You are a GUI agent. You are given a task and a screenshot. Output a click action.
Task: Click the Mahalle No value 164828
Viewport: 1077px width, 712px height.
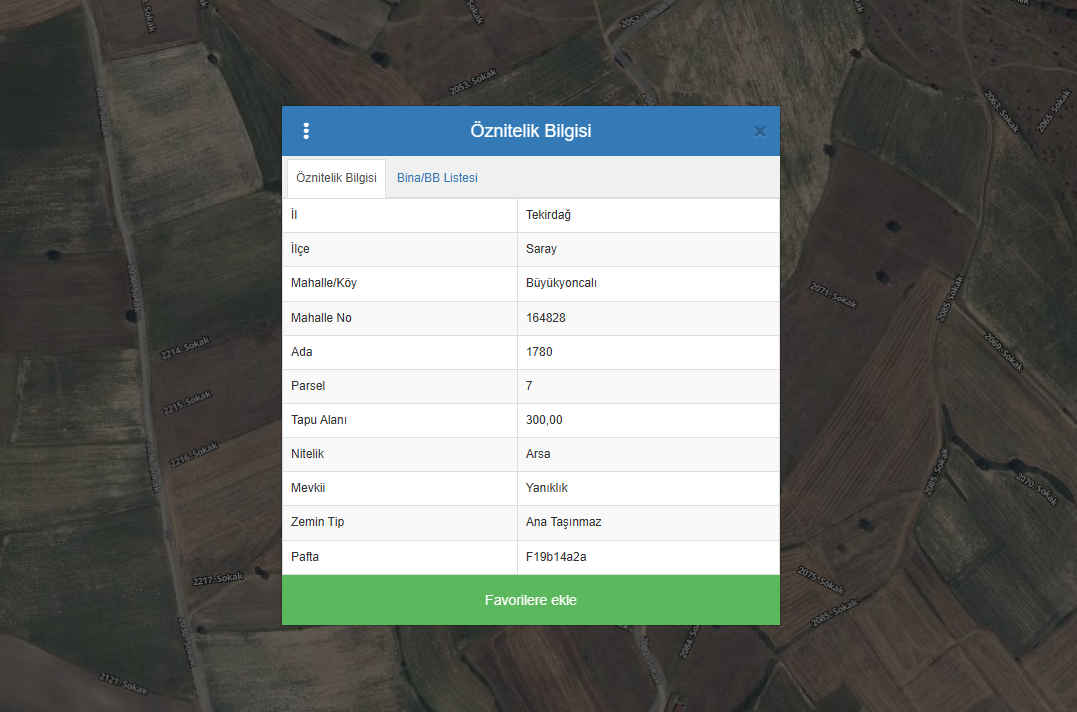[546, 318]
